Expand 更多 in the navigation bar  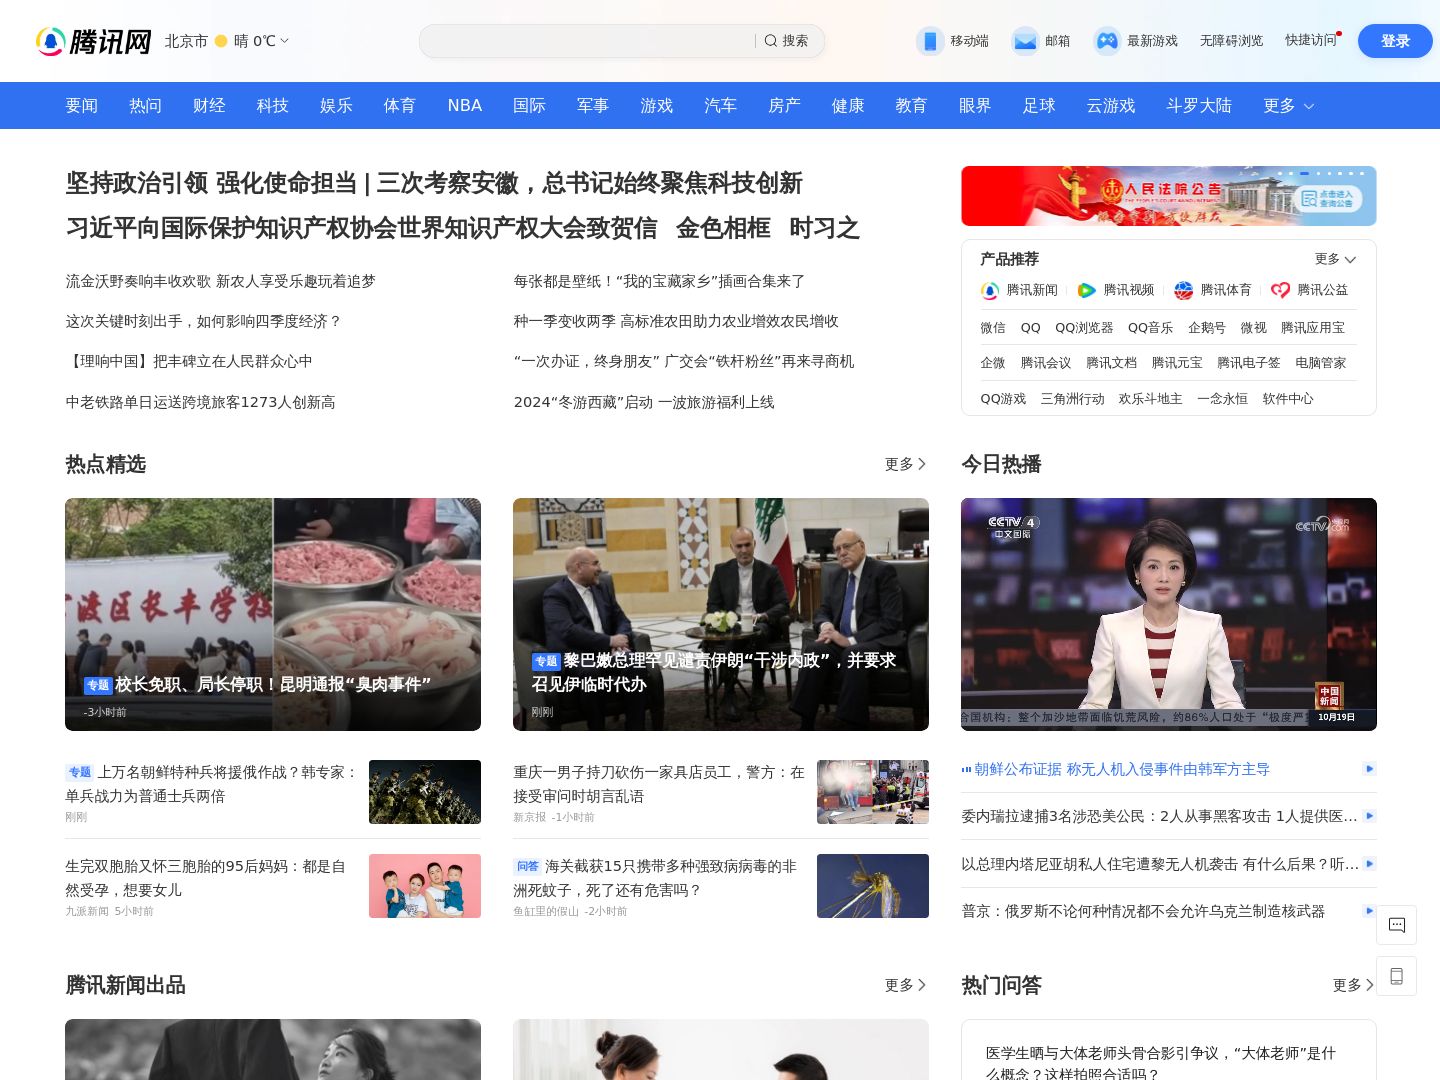(1288, 106)
